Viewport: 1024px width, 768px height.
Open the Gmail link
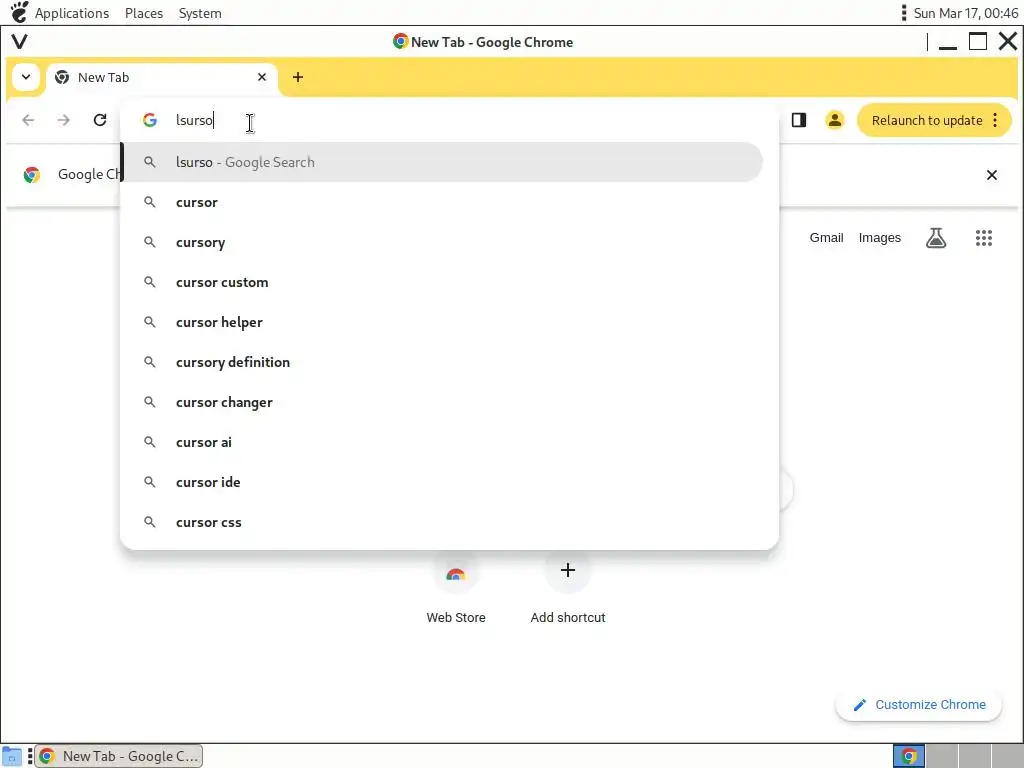826,238
